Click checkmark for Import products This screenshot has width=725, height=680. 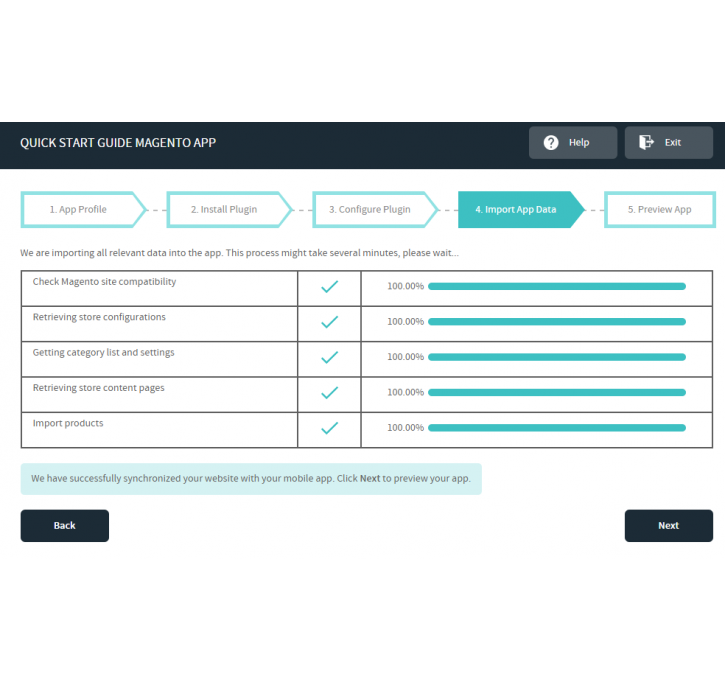[x=330, y=428]
